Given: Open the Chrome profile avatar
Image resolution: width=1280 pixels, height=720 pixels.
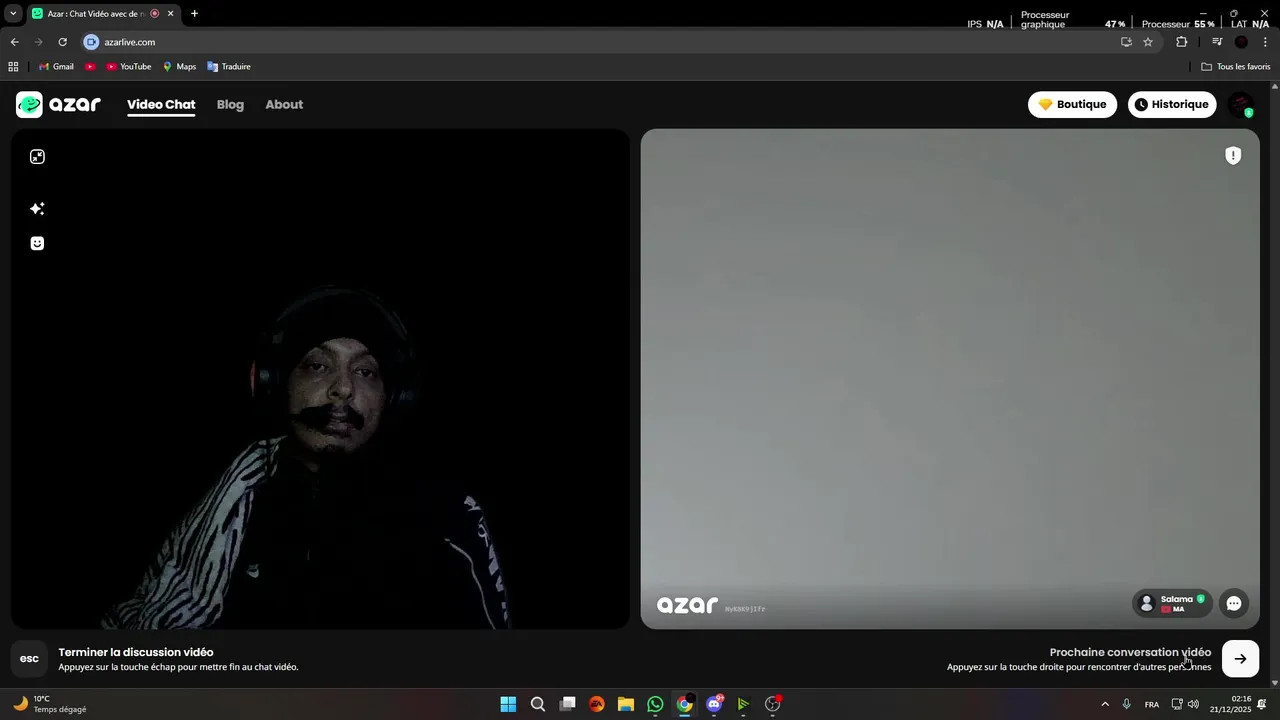Looking at the screenshot, I should coord(1241,42).
